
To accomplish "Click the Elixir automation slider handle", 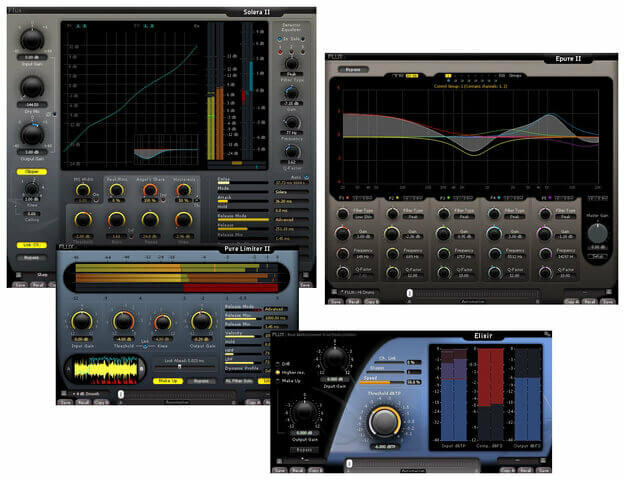I will coord(349,463).
